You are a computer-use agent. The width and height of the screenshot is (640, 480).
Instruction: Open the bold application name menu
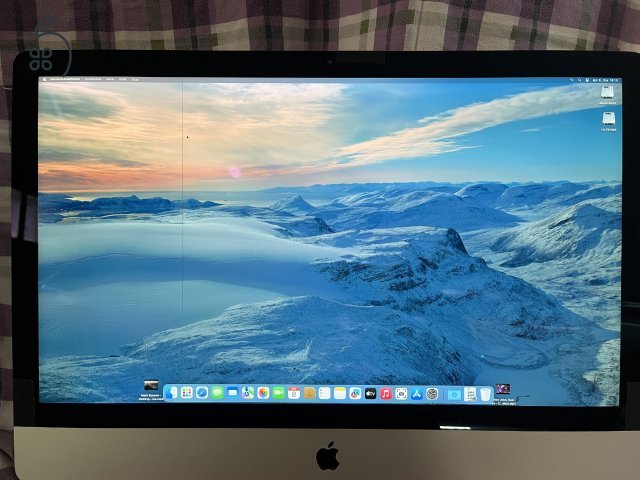click(65, 79)
